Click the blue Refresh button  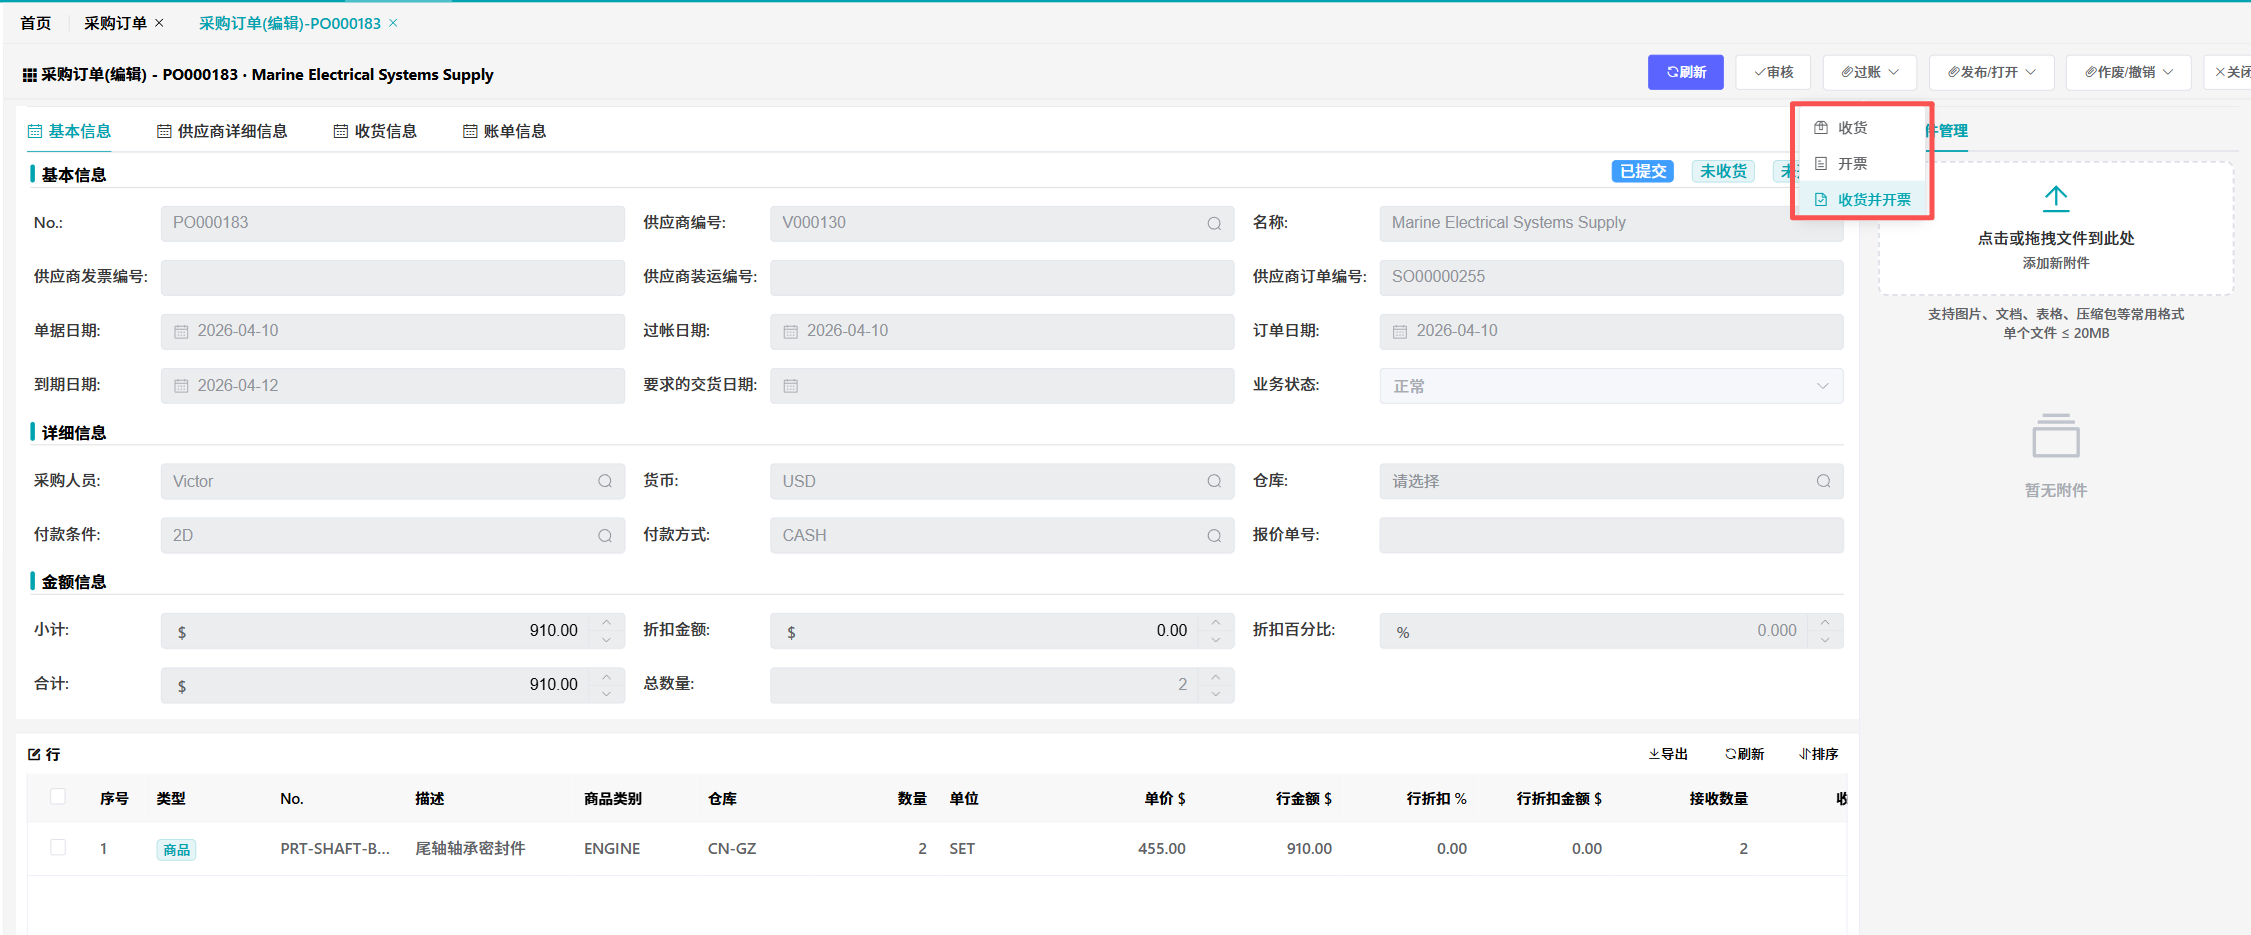tap(1685, 72)
